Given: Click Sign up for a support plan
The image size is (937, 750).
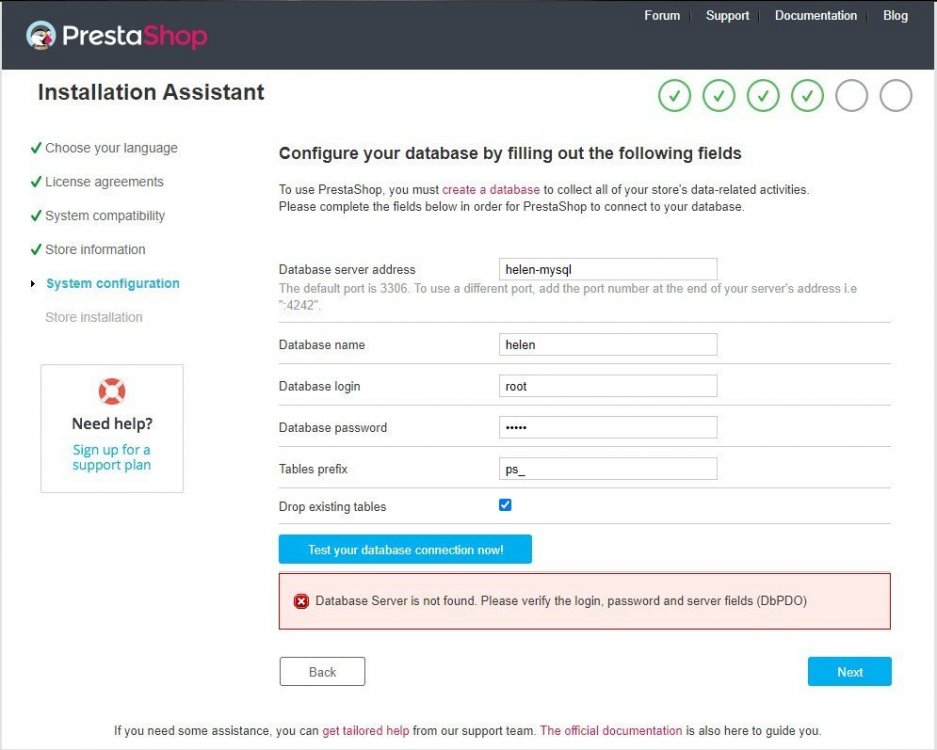Looking at the screenshot, I should coord(112,457).
